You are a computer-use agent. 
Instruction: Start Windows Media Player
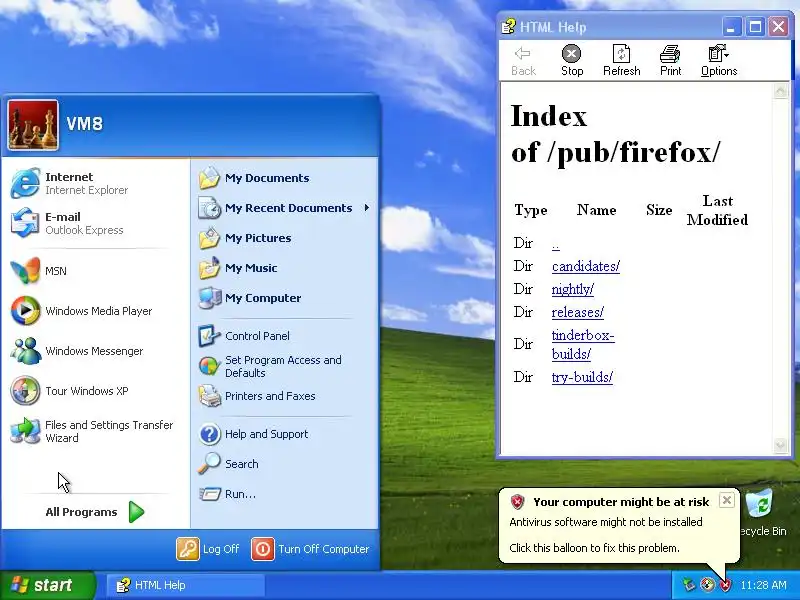point(95,311)
